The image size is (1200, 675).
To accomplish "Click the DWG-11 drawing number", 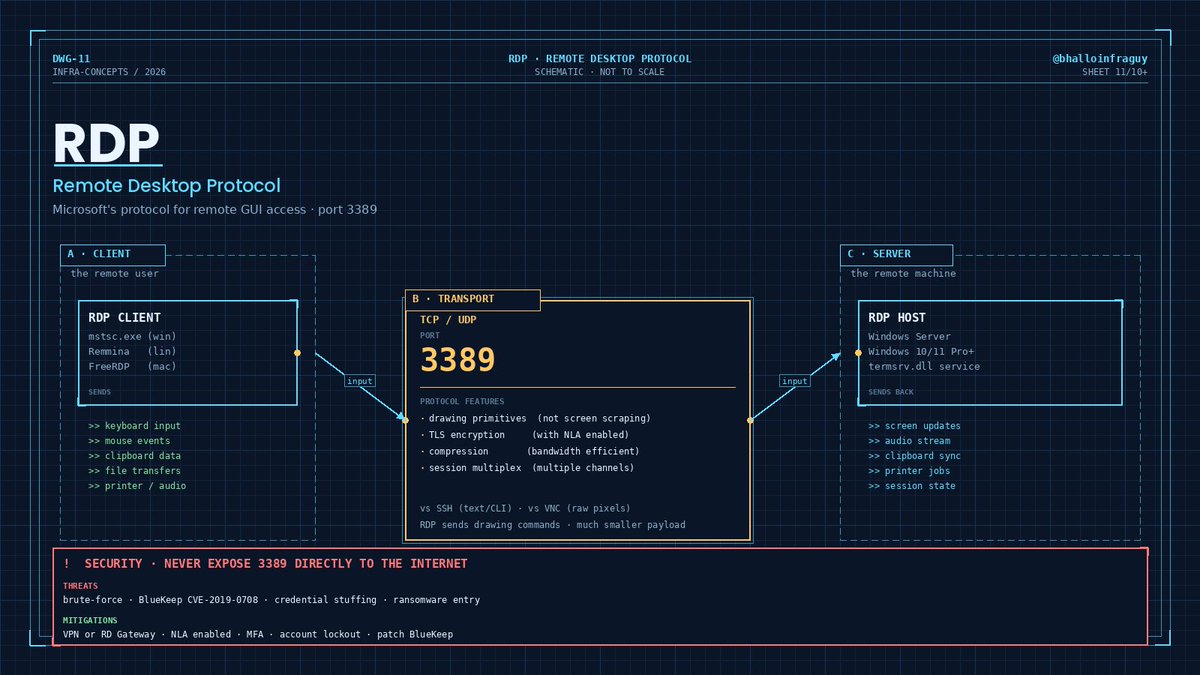I will pyautogui.click(x=71, y=59).
